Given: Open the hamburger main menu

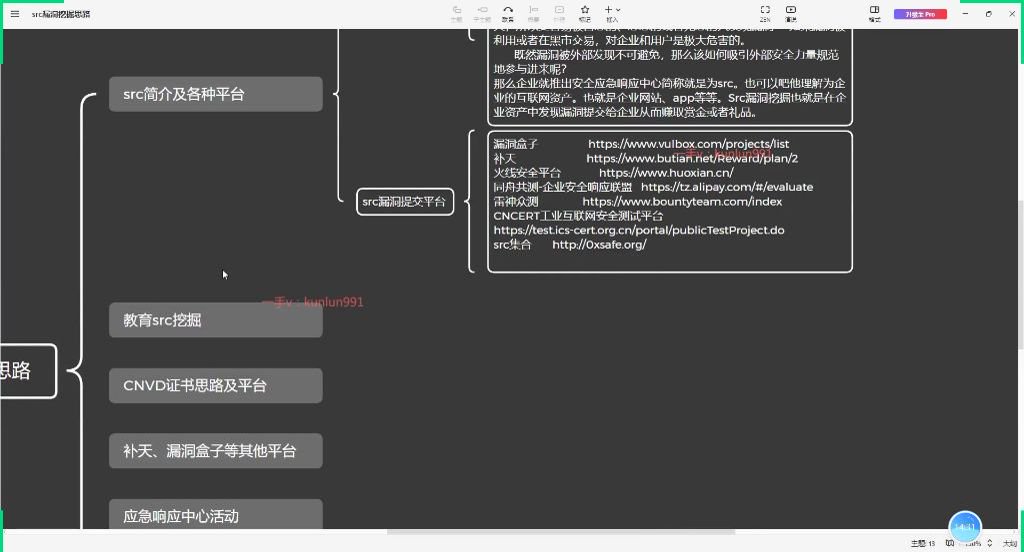Looking at the screenshot, I should [x=14, y=14].
